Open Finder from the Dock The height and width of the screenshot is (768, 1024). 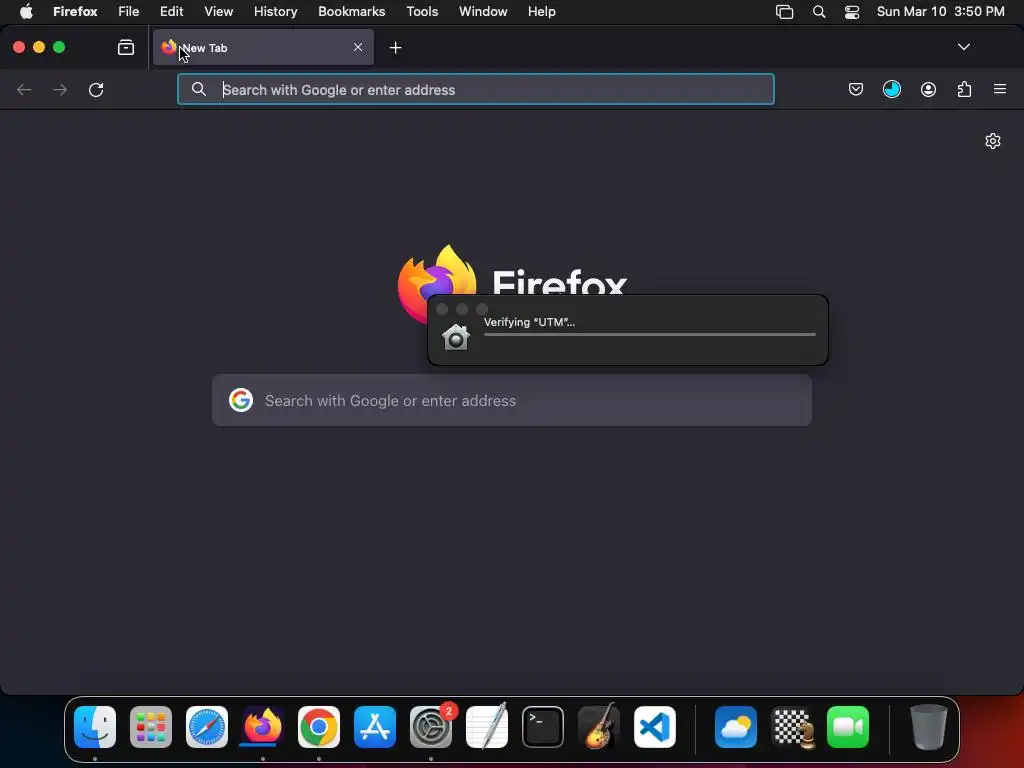pyautogui.click(x=95, y=727)
